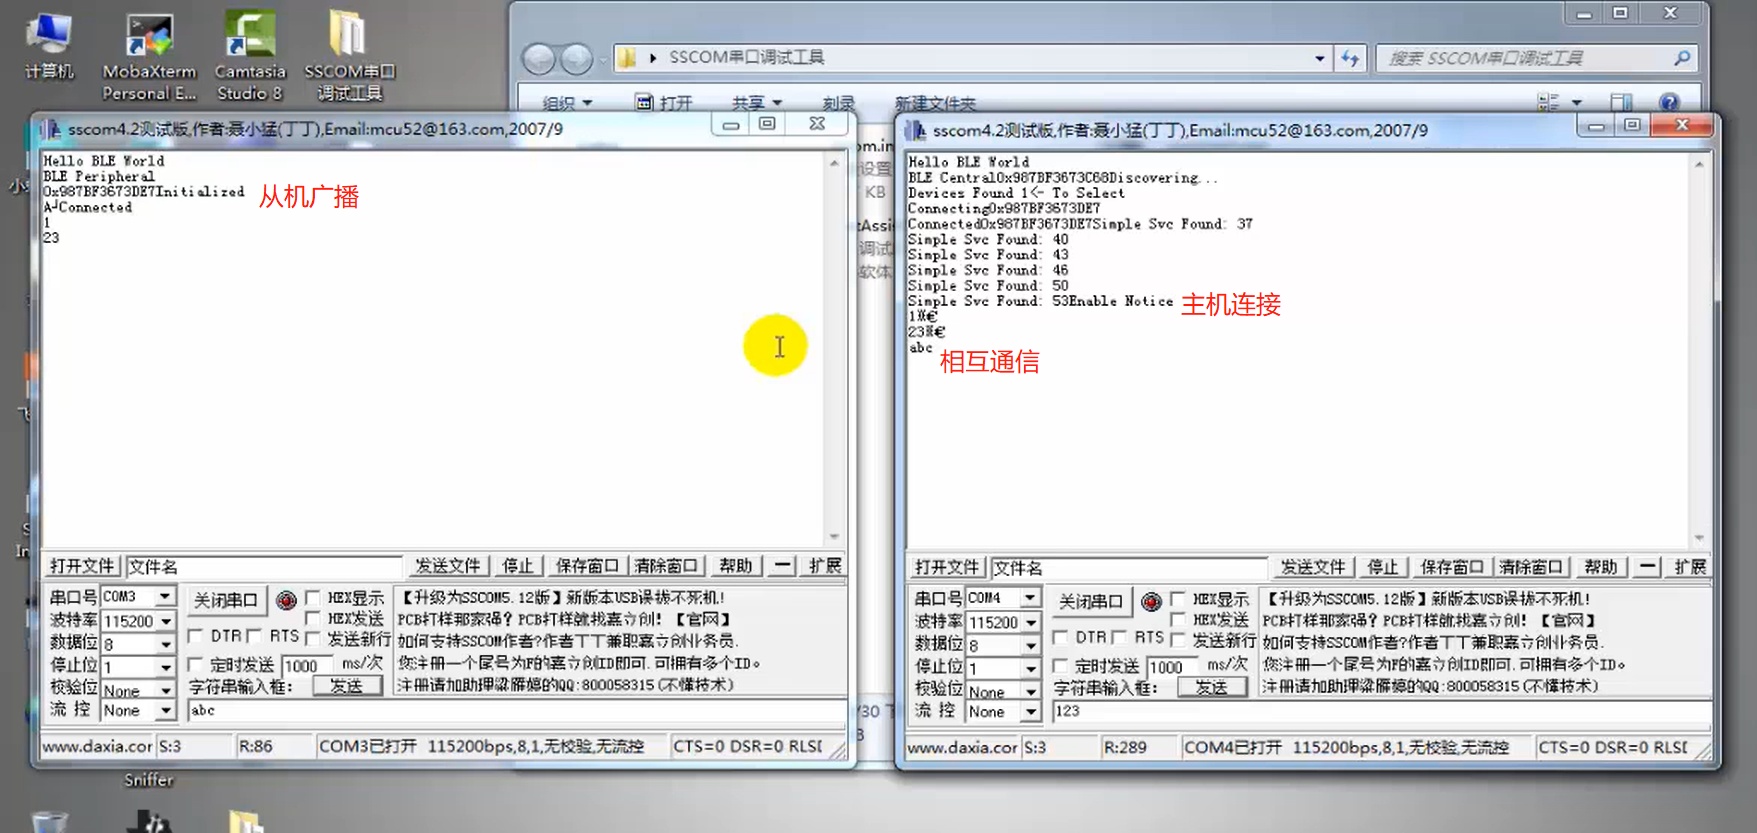
Task: Click the string input containing 123
Action: pyautogui.click(x=1381, y=711)
